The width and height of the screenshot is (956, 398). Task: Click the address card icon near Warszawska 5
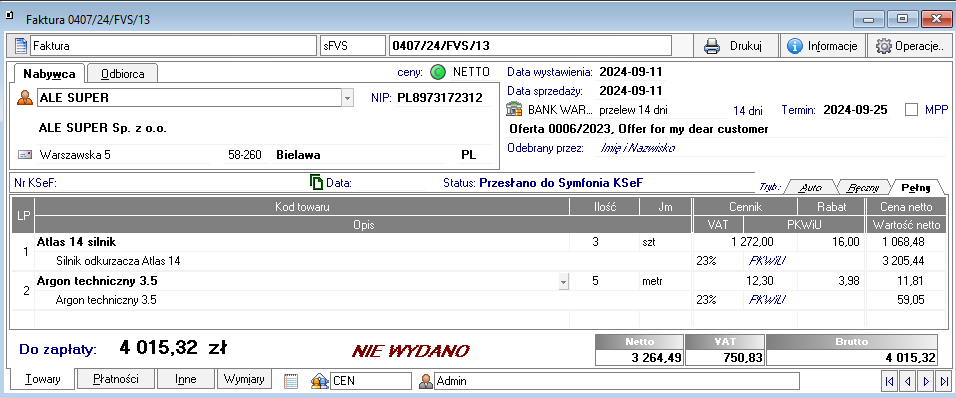pyautogui.click(x=25, y=155)
